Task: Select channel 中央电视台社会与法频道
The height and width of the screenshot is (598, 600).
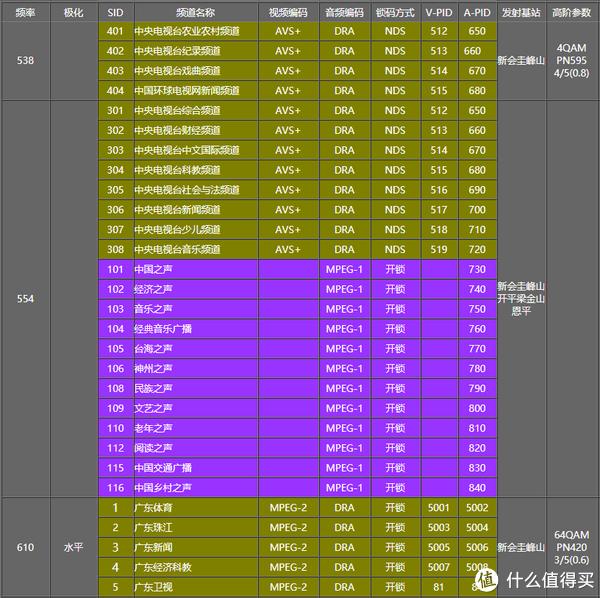Action: tap(187, 190)
